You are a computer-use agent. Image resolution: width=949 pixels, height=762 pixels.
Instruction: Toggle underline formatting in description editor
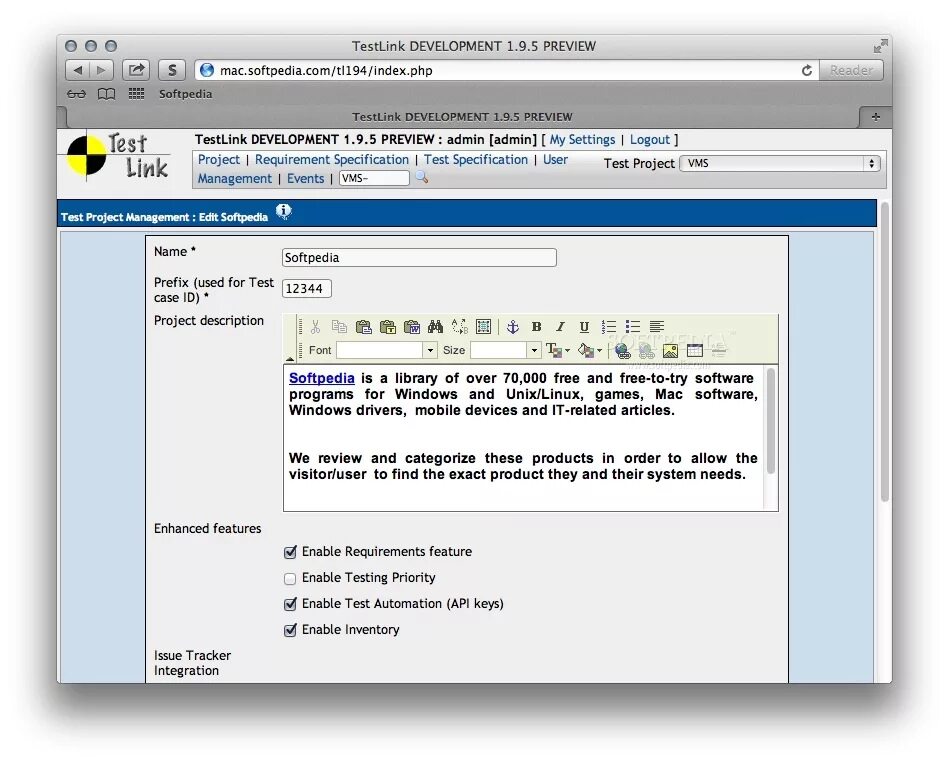pos(584,327)
